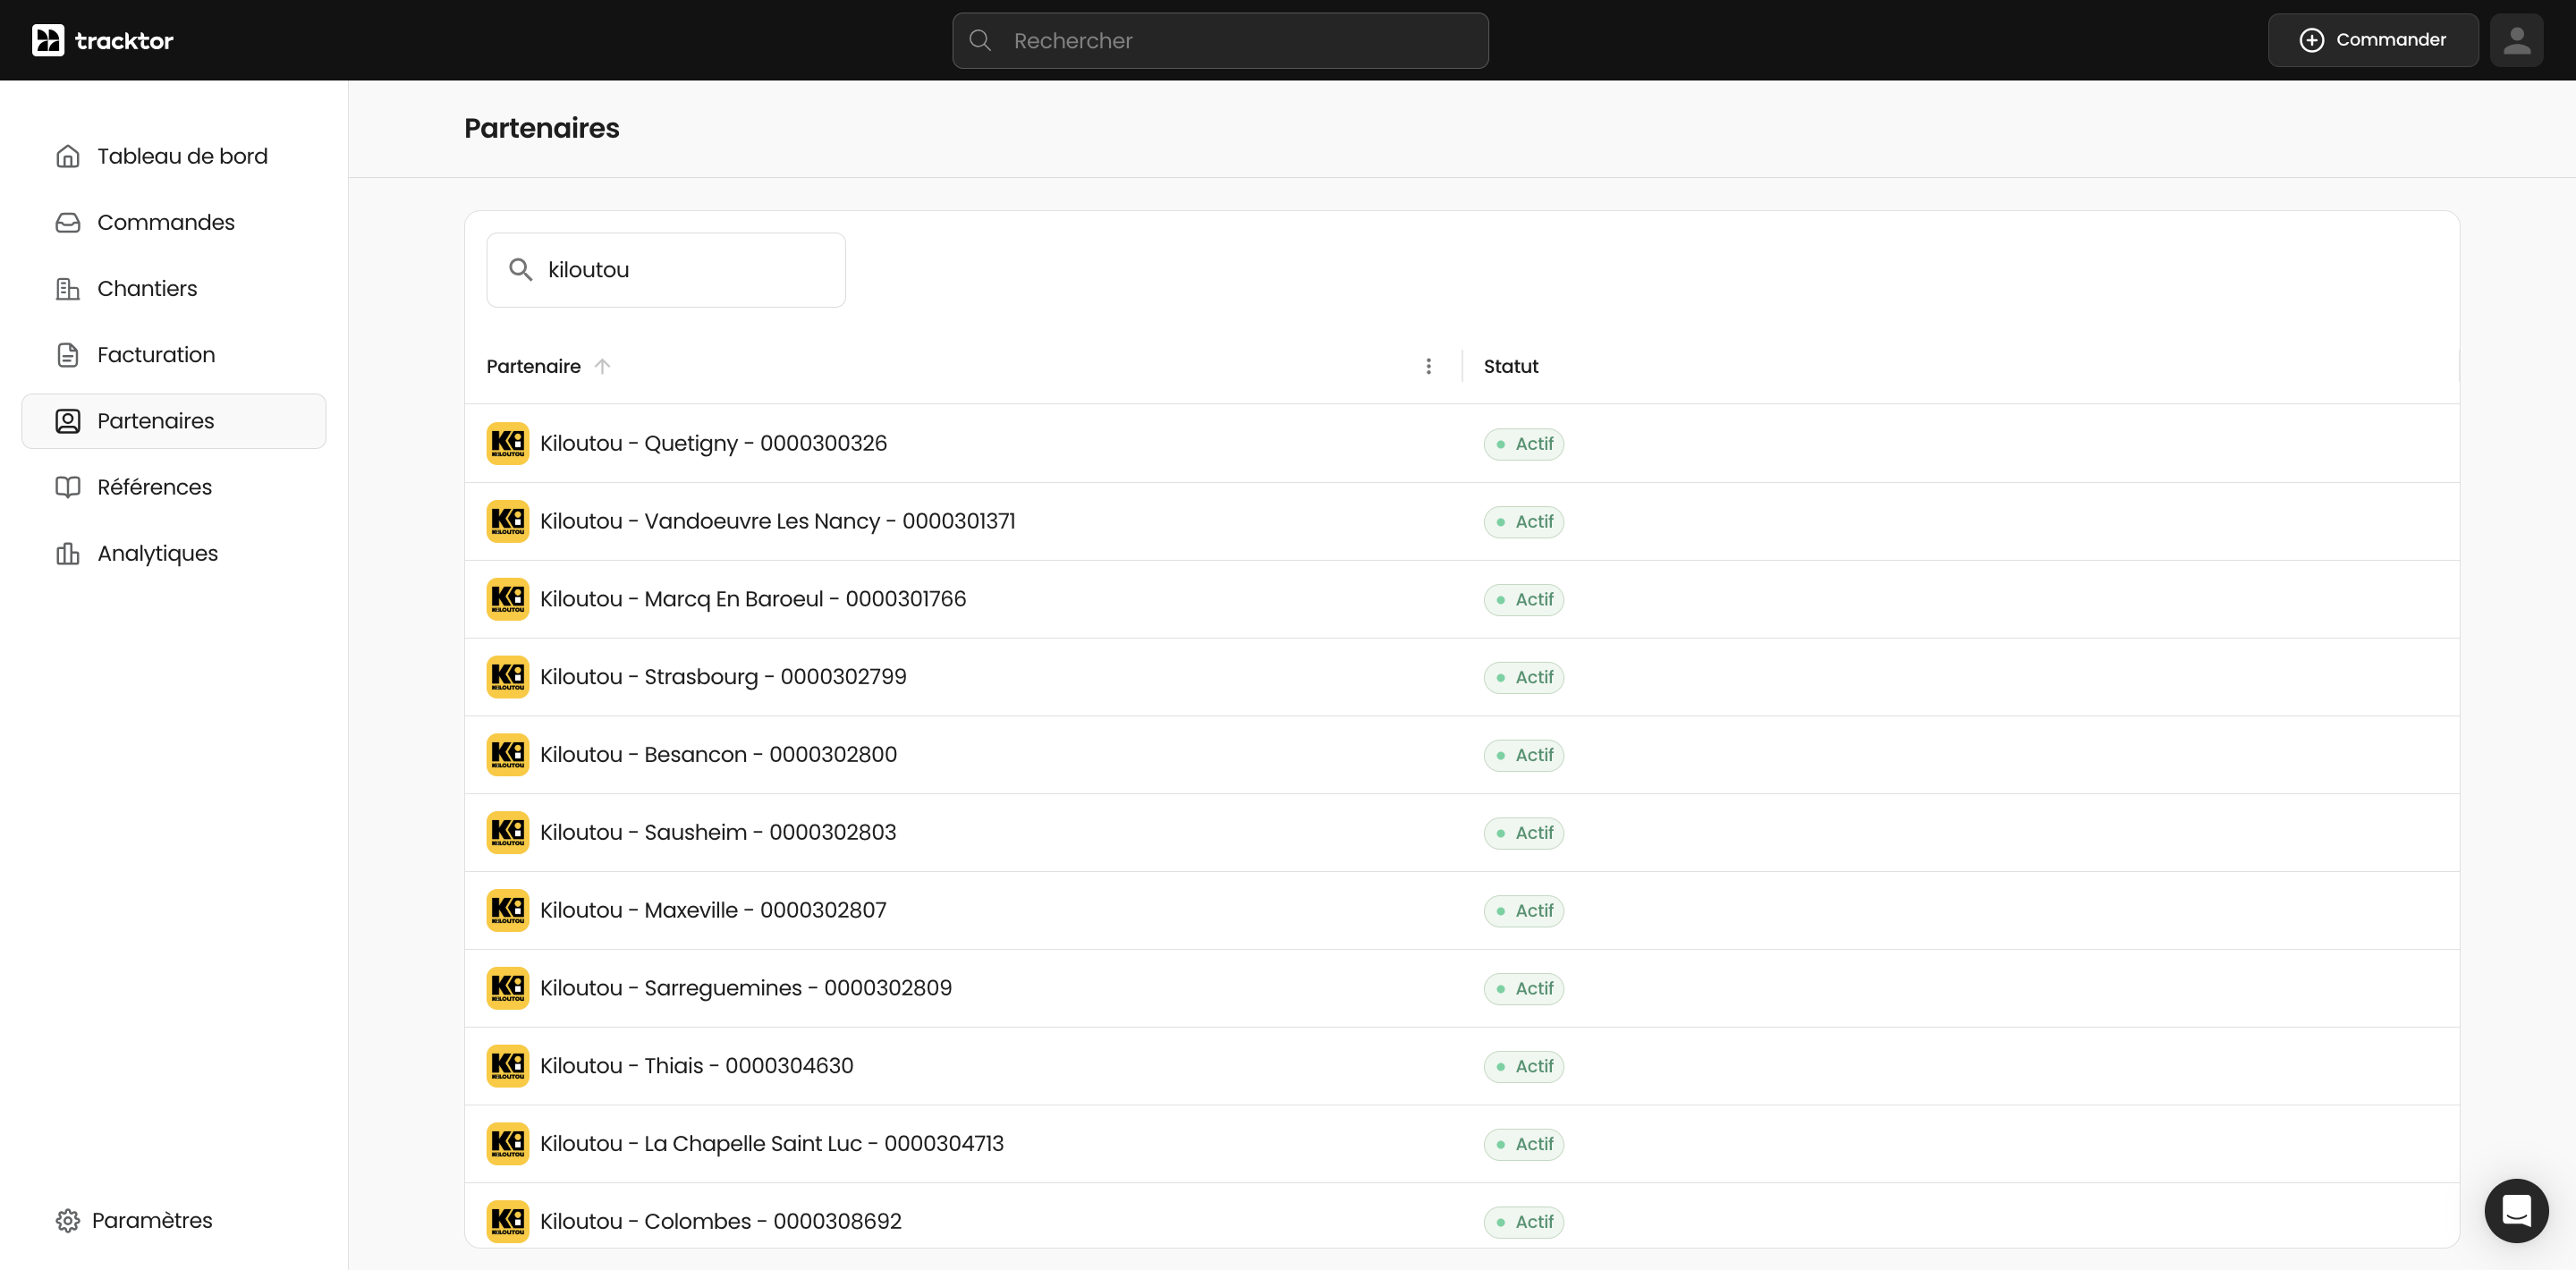This screenshot has width=2576, height=1270.
Task: Click the Partenaires page title
Action: [542, 128]
